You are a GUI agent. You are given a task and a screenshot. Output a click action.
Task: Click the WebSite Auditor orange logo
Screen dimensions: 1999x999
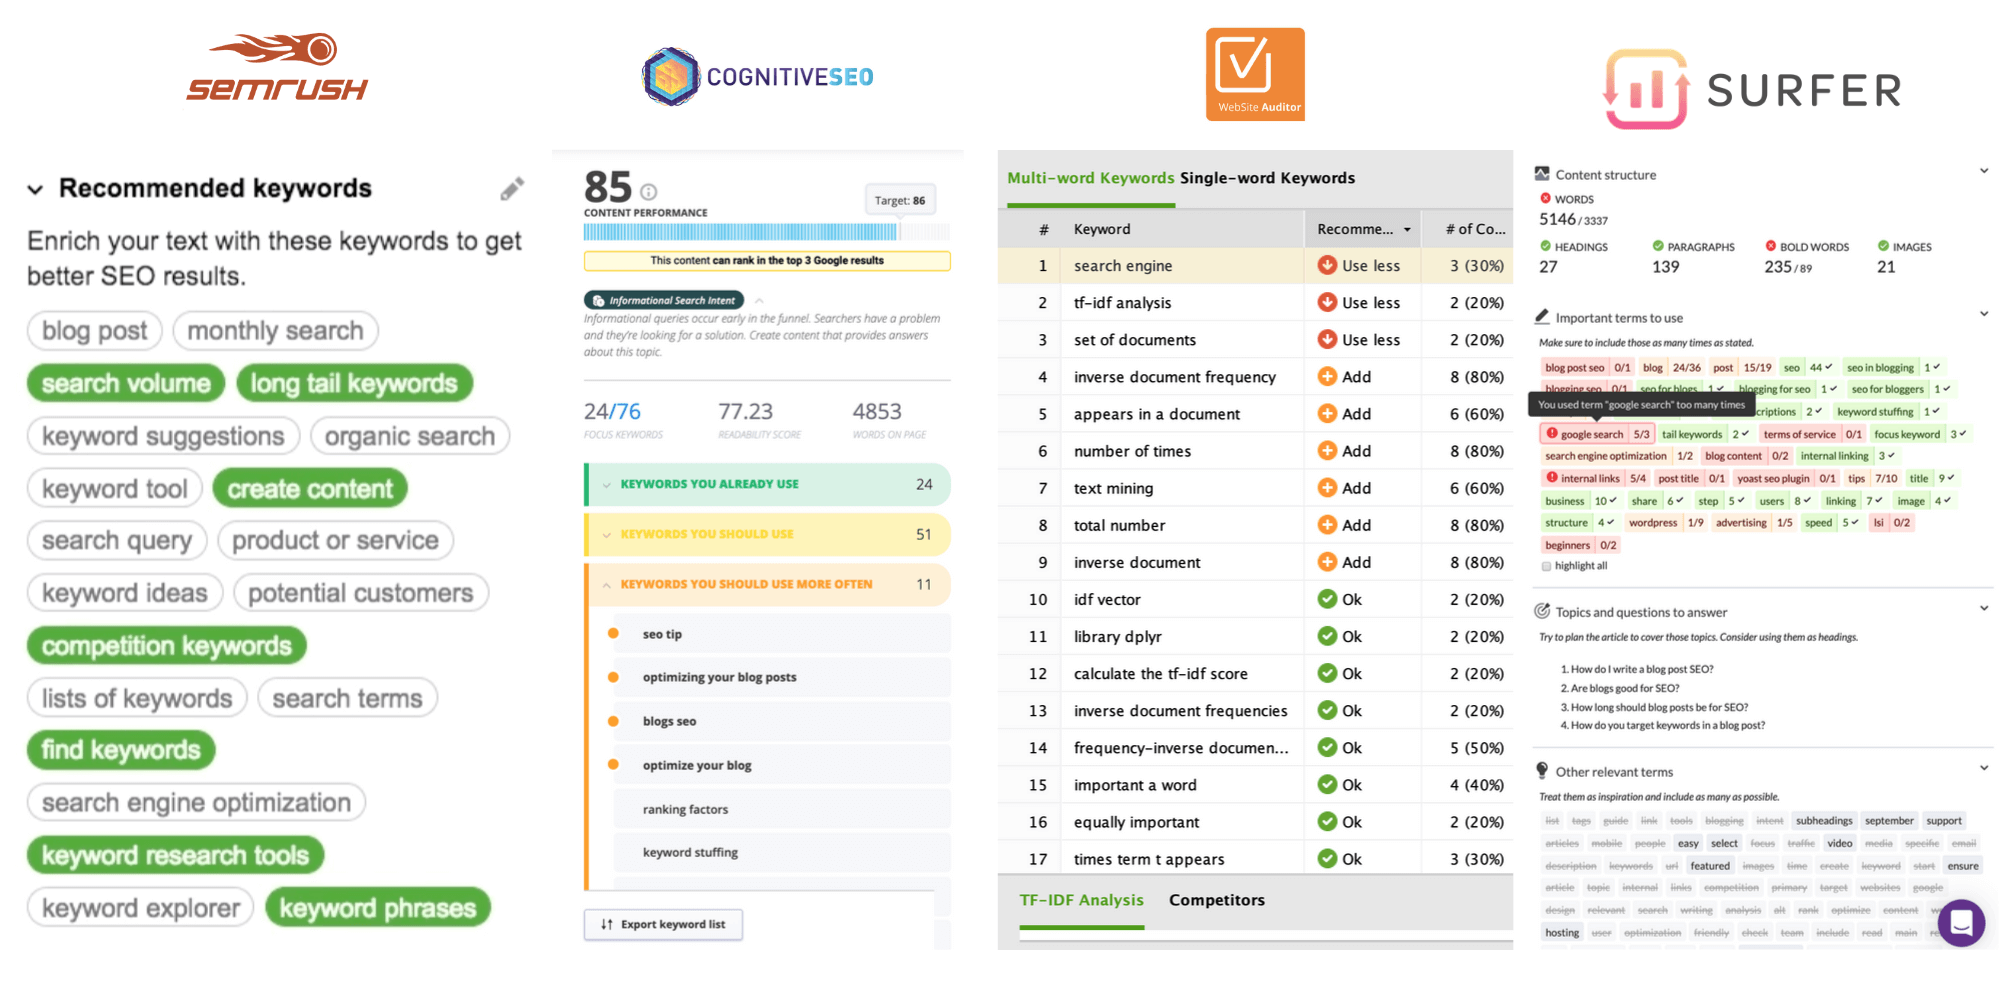pos(1255,75)
